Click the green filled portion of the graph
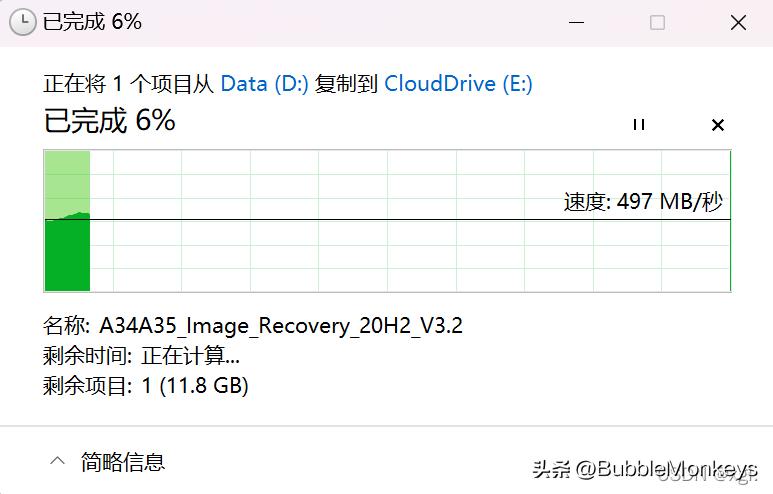Viewport: 773px width, 494px height. (67, 255)
